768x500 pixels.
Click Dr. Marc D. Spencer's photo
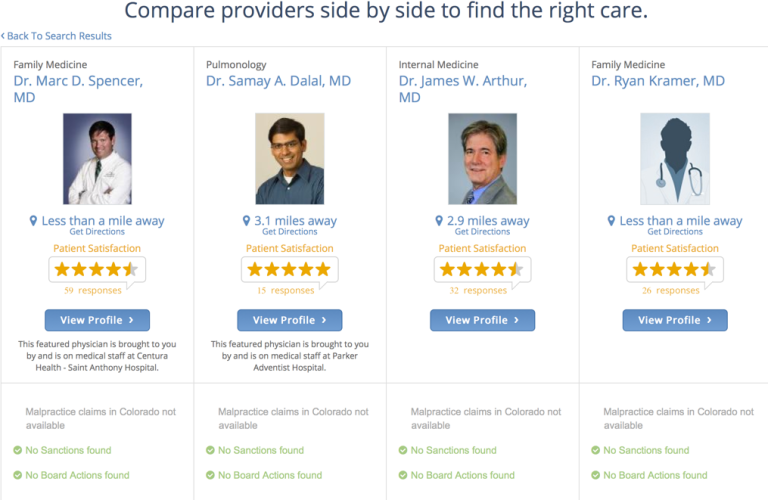(97, 159)
